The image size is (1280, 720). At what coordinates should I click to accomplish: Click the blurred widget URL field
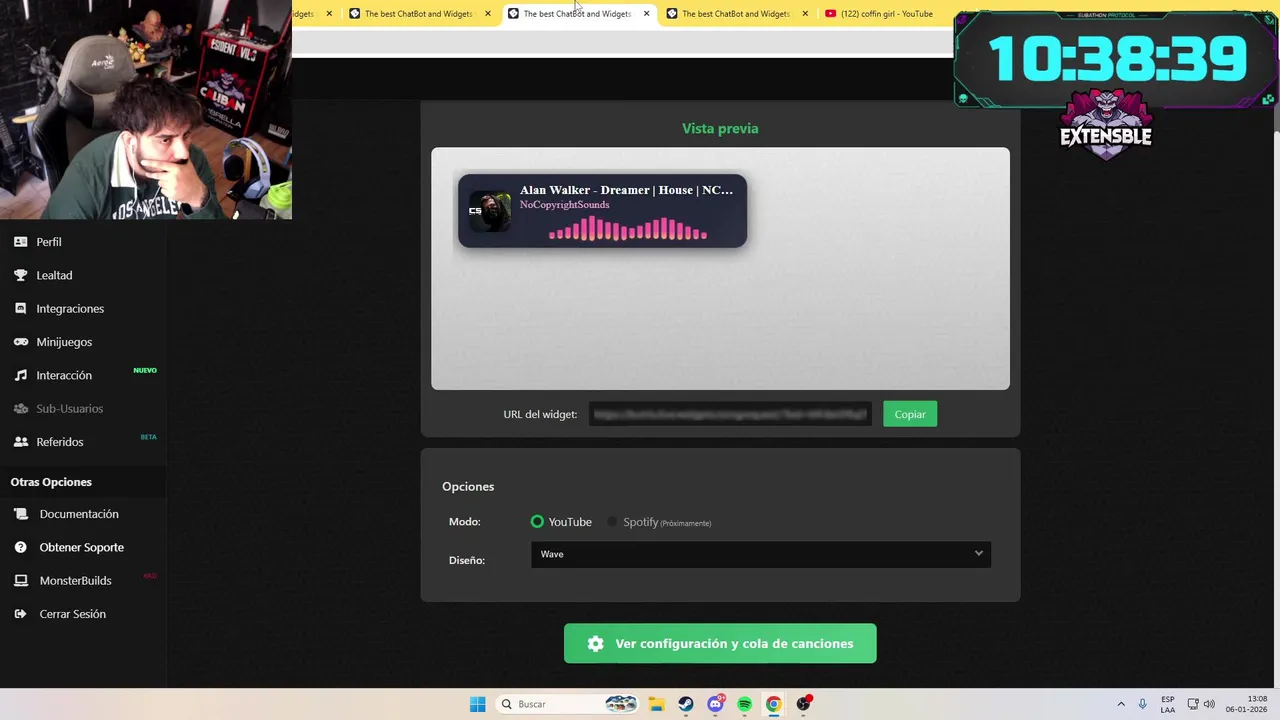[730, 414]
